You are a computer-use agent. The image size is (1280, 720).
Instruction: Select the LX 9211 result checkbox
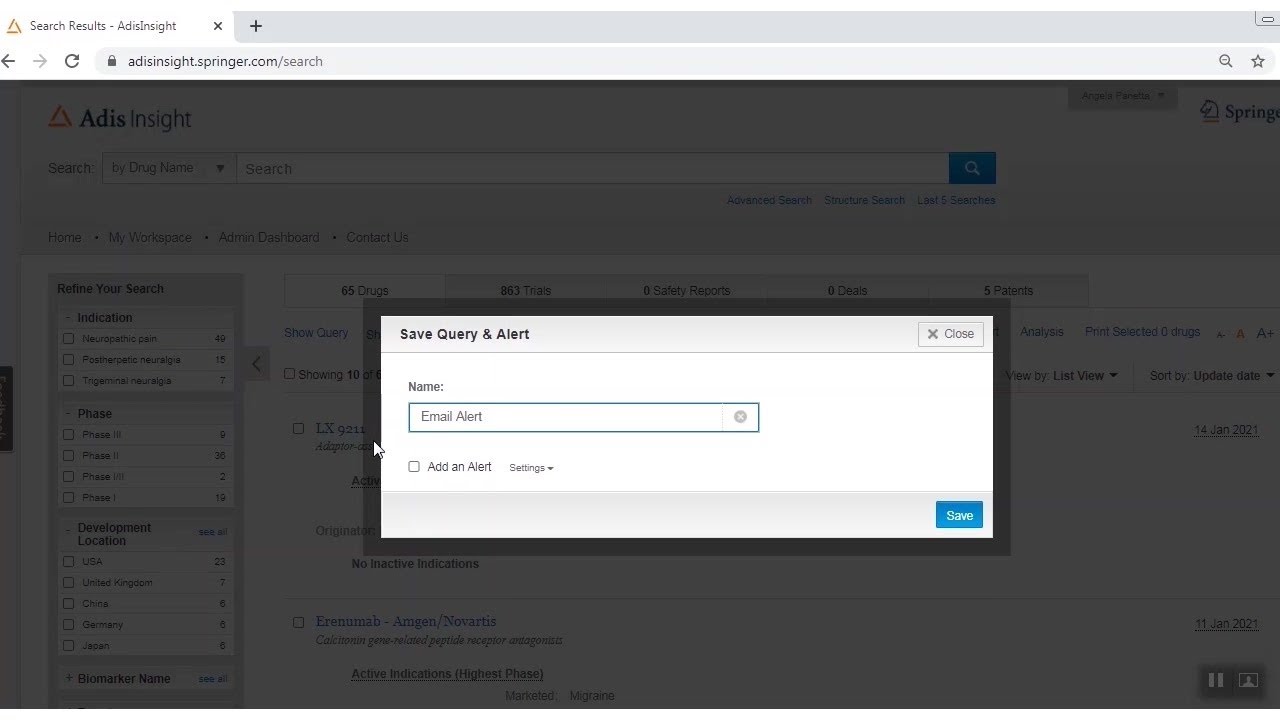(x=298, y=428)
